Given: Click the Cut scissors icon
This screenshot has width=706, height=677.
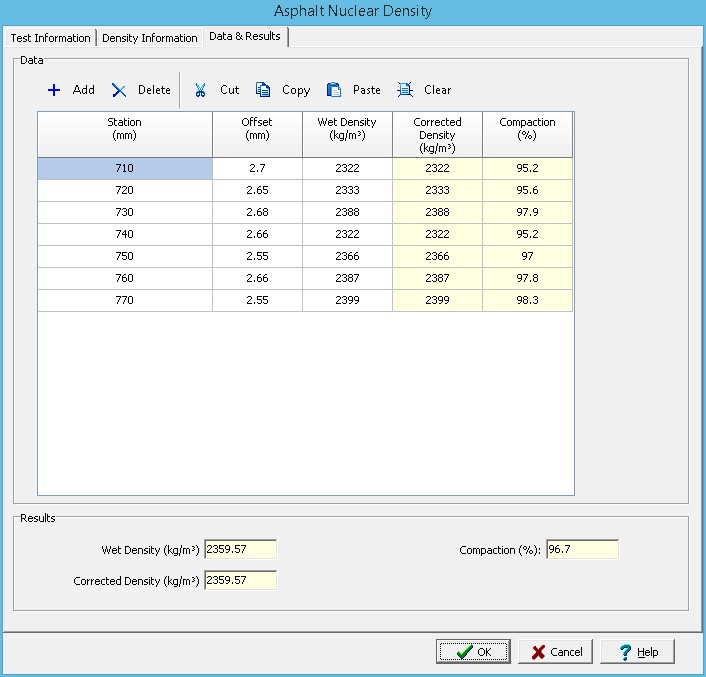Looking at the screenshot, I should tap(201, 90).
